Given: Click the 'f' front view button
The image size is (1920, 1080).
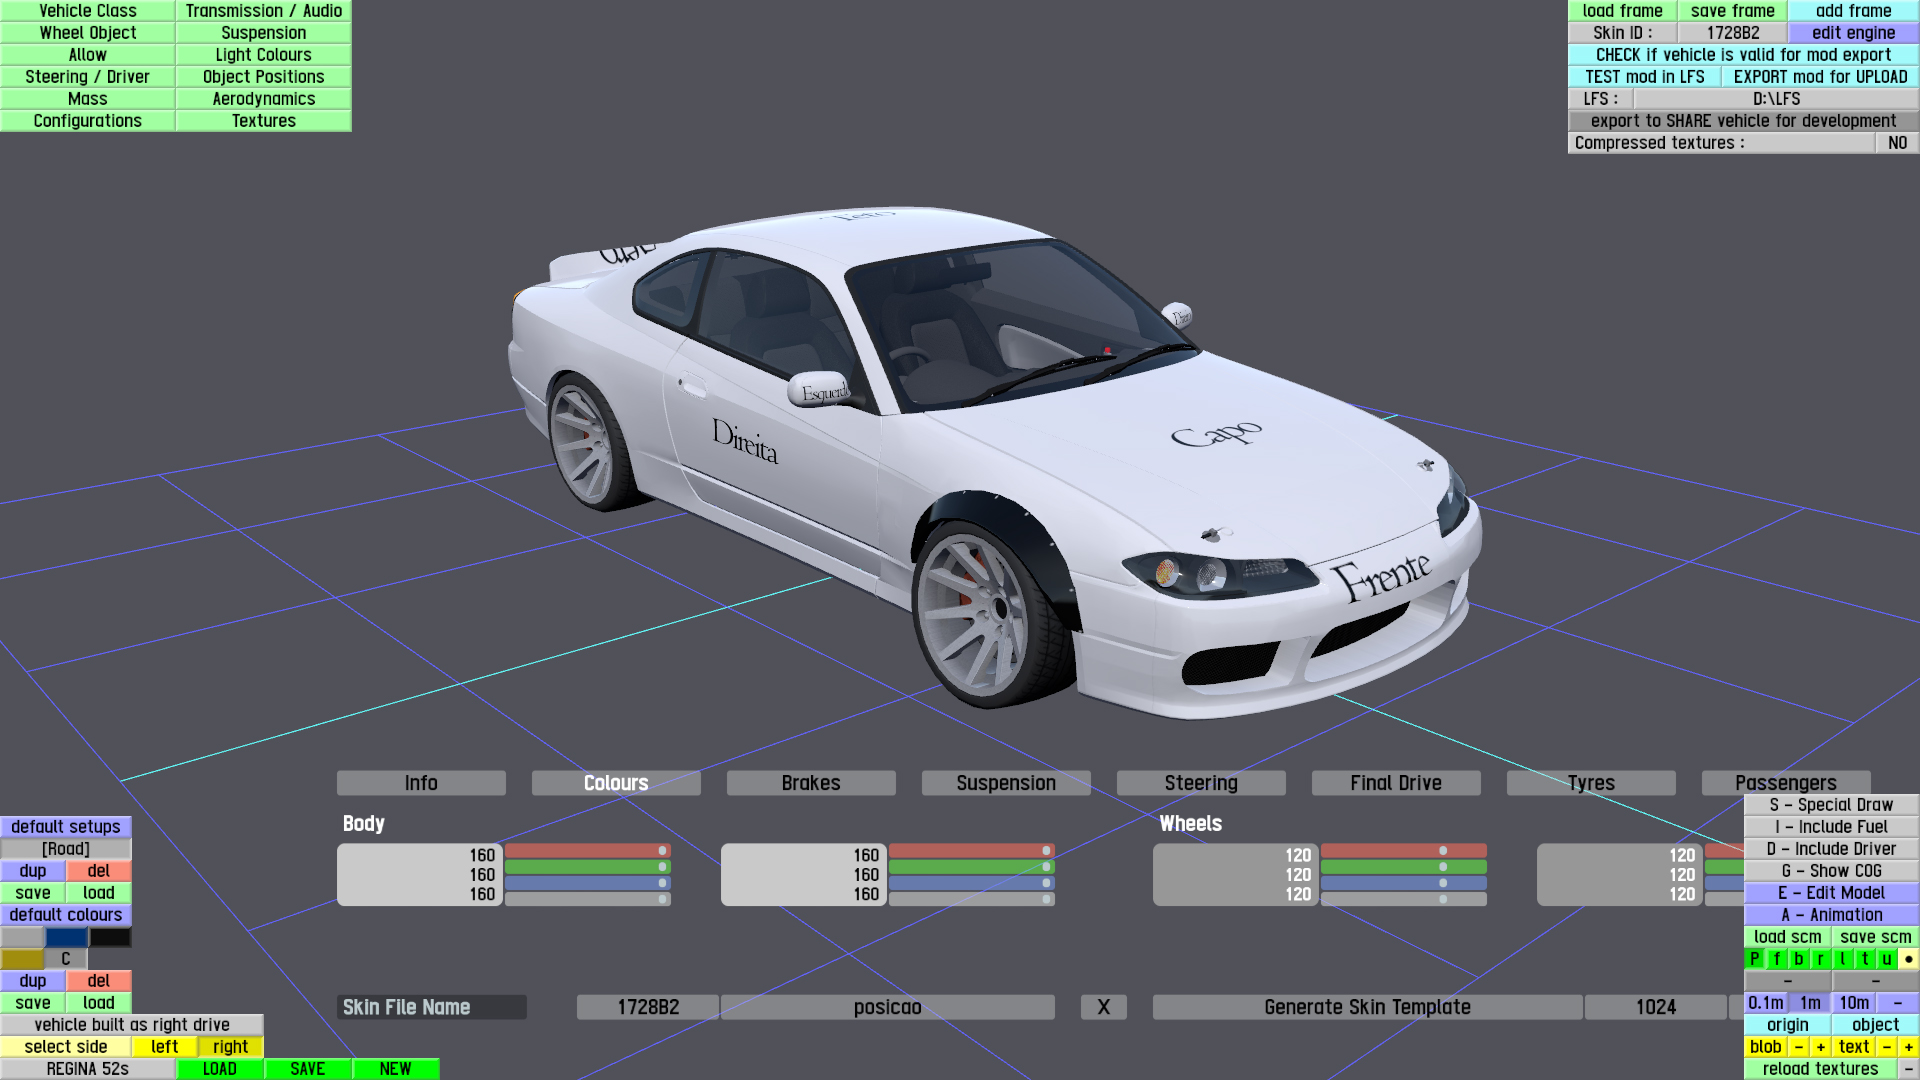Looking at the screenshot, I should (1777, 959).
